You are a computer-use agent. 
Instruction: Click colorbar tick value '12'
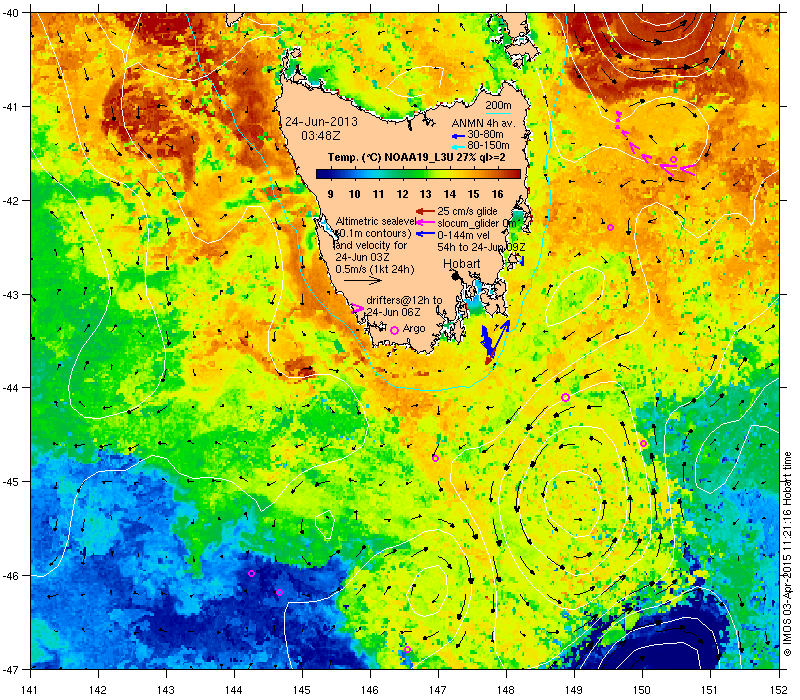pos(403,194)
